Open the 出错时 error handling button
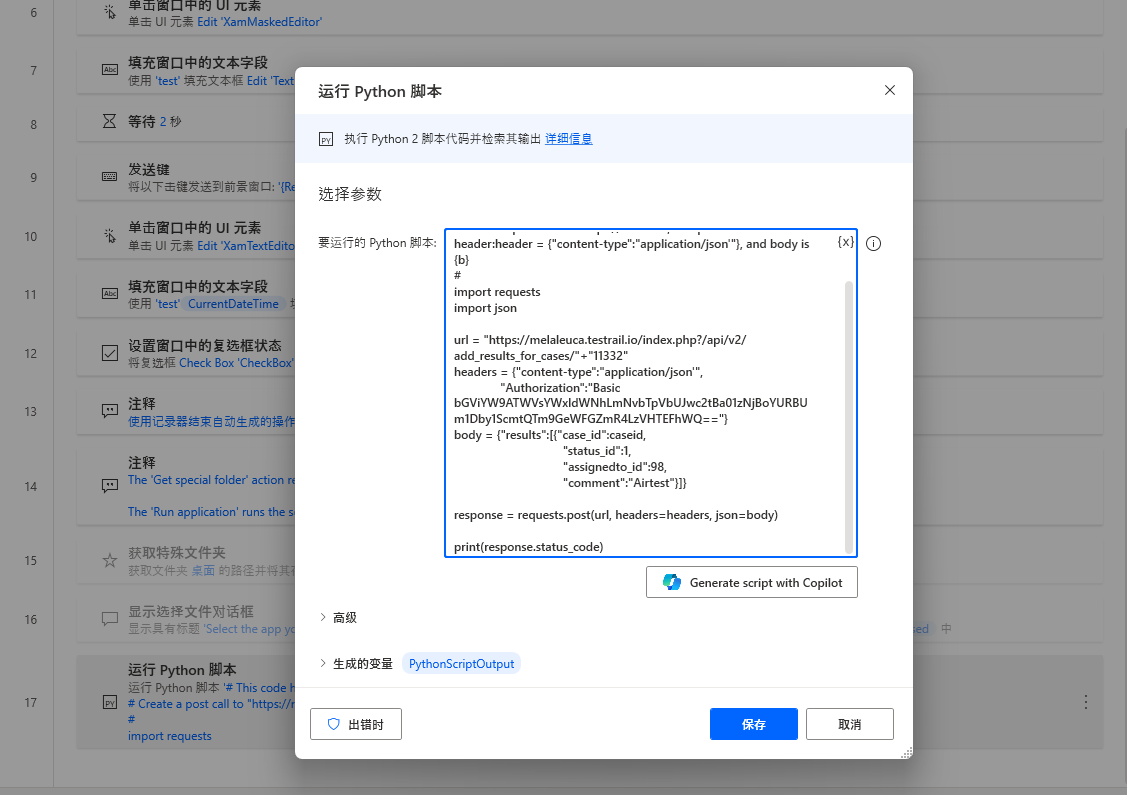1127x795 pixels. [x=356, y=724]
